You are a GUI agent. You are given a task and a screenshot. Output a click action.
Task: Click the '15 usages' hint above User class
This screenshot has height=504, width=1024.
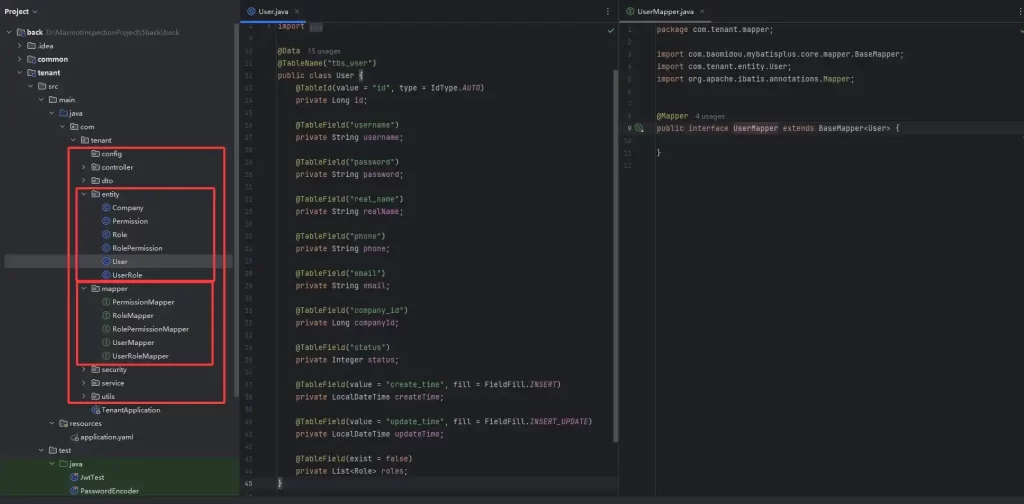click(x=325, y=50)
